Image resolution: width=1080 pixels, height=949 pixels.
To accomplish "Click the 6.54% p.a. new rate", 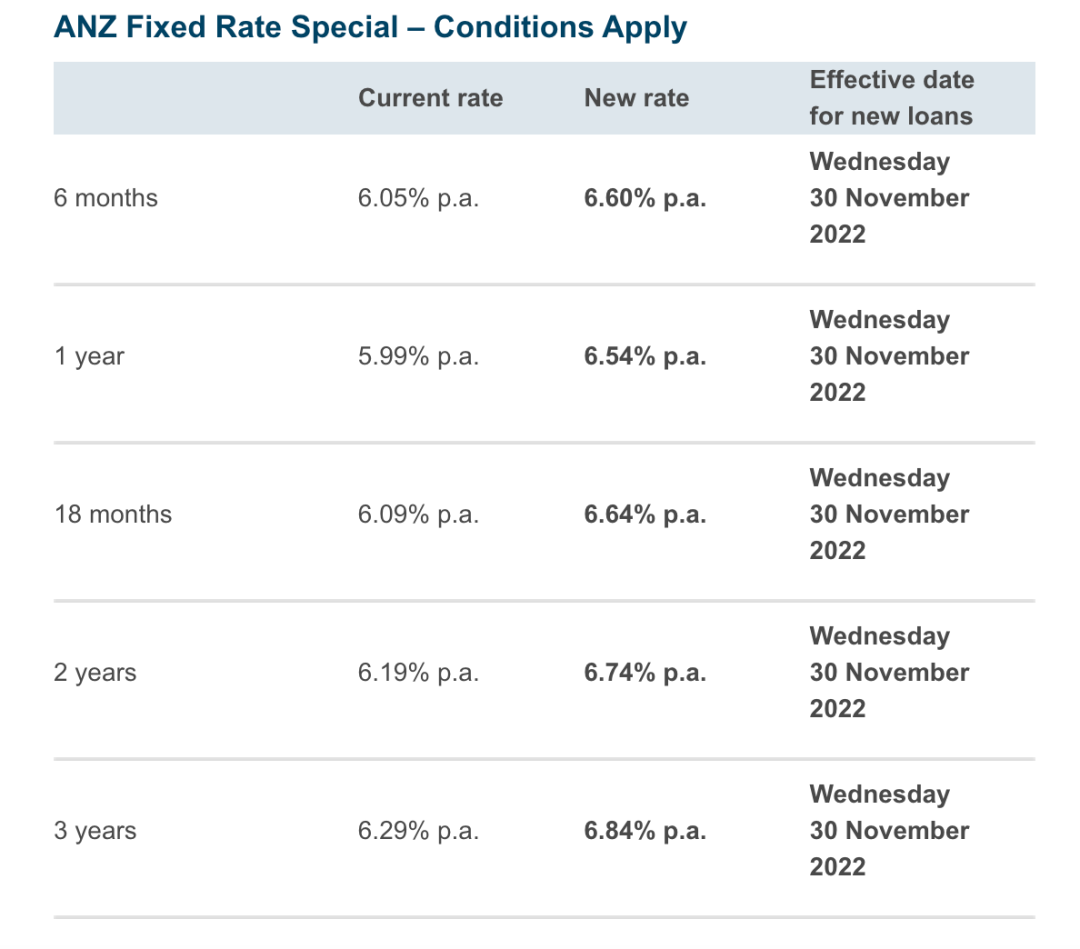I will tap(645, 357).
